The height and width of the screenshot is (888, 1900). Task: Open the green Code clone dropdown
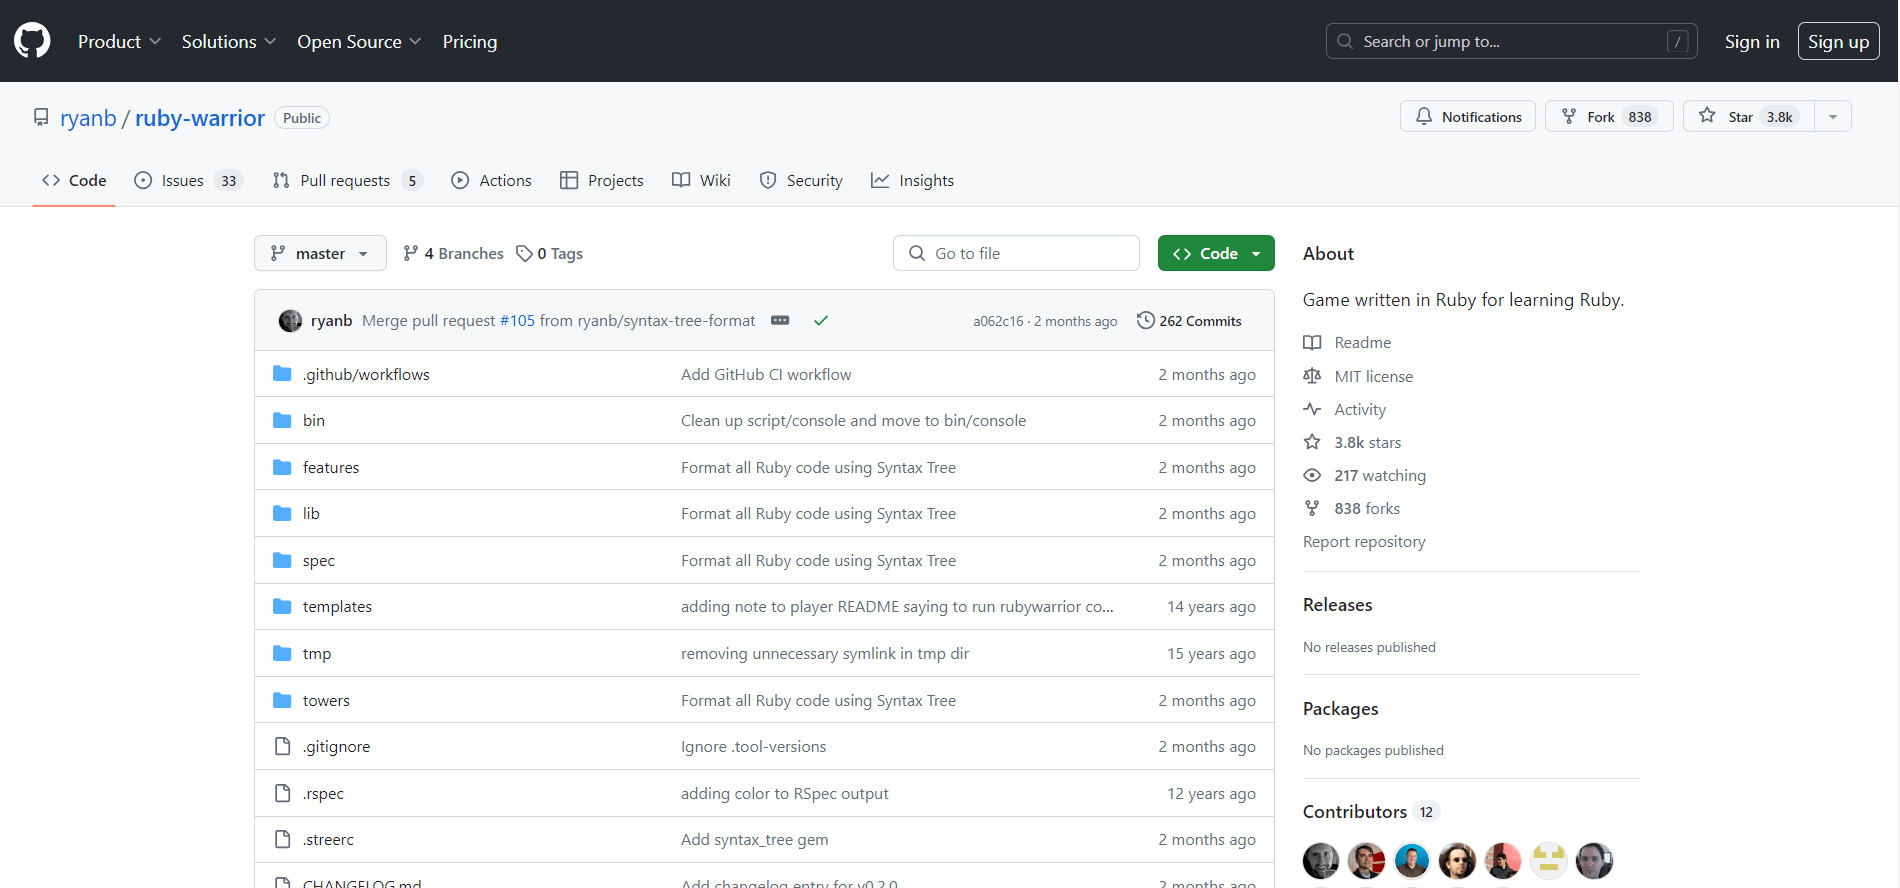(x=1216, y=253)
